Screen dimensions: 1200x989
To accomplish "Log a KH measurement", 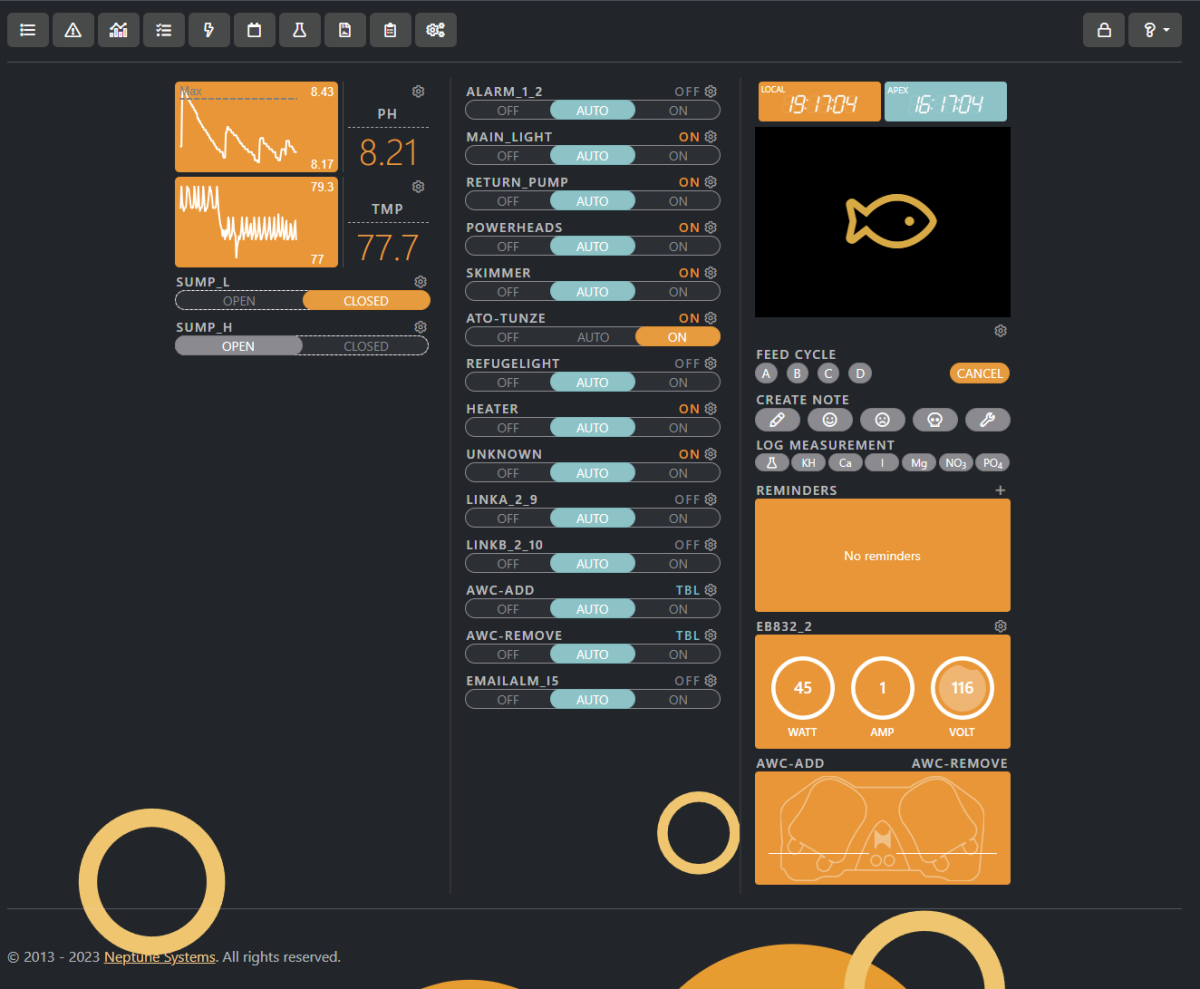I will coord(808,463).
